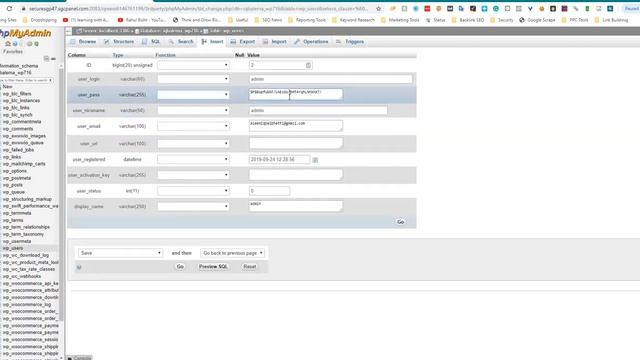Open function dropdown for display_name row
This screenshot has width=640, height=360.
coord(193,207)
